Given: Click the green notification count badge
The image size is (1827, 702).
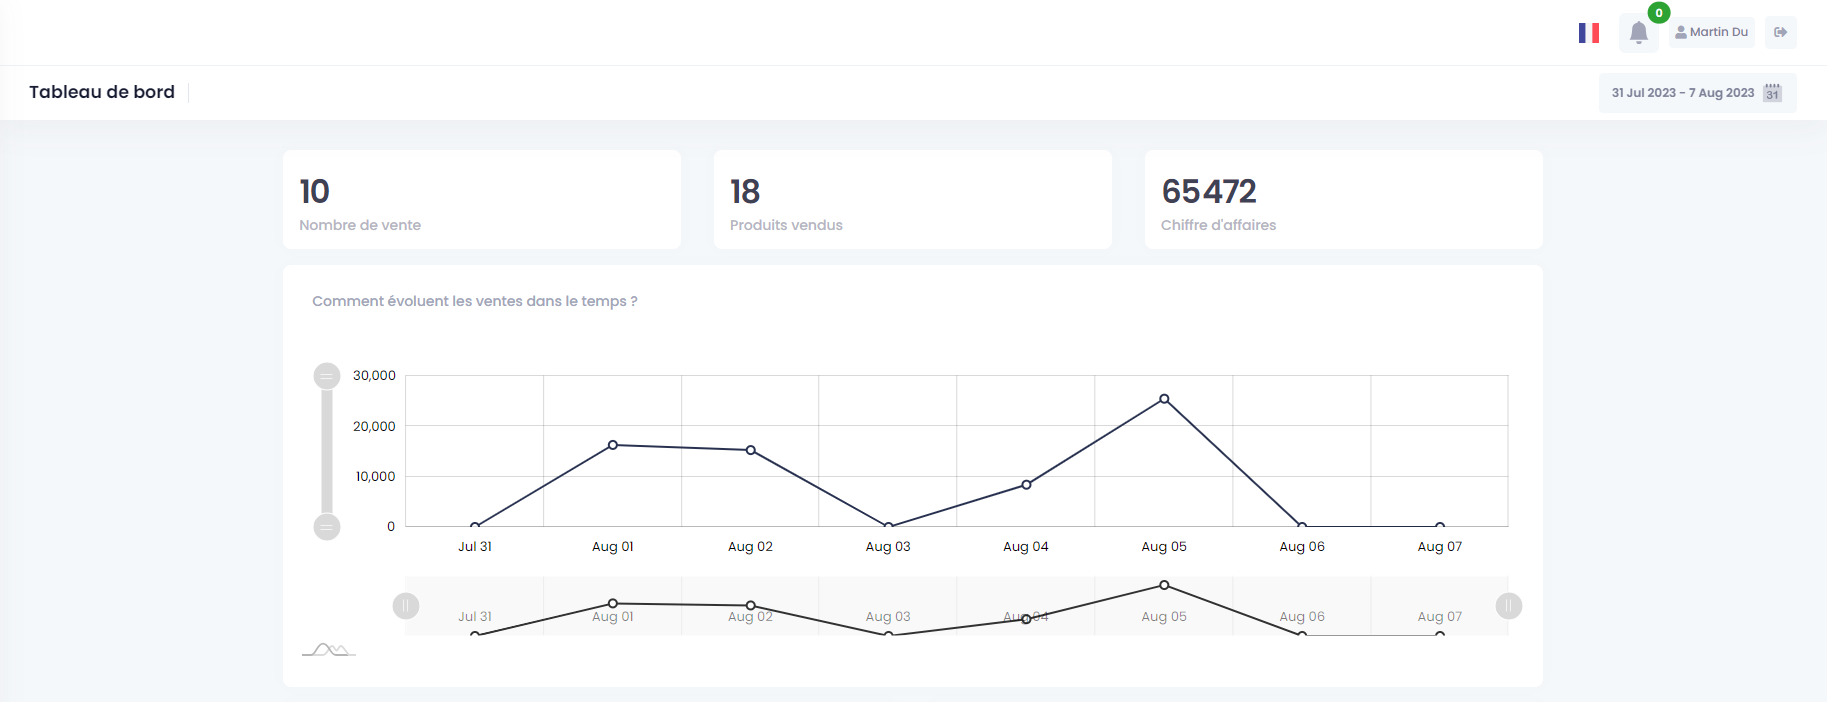Looking at the screenshot, I should pyautogui.click(x=1659, y=13).
